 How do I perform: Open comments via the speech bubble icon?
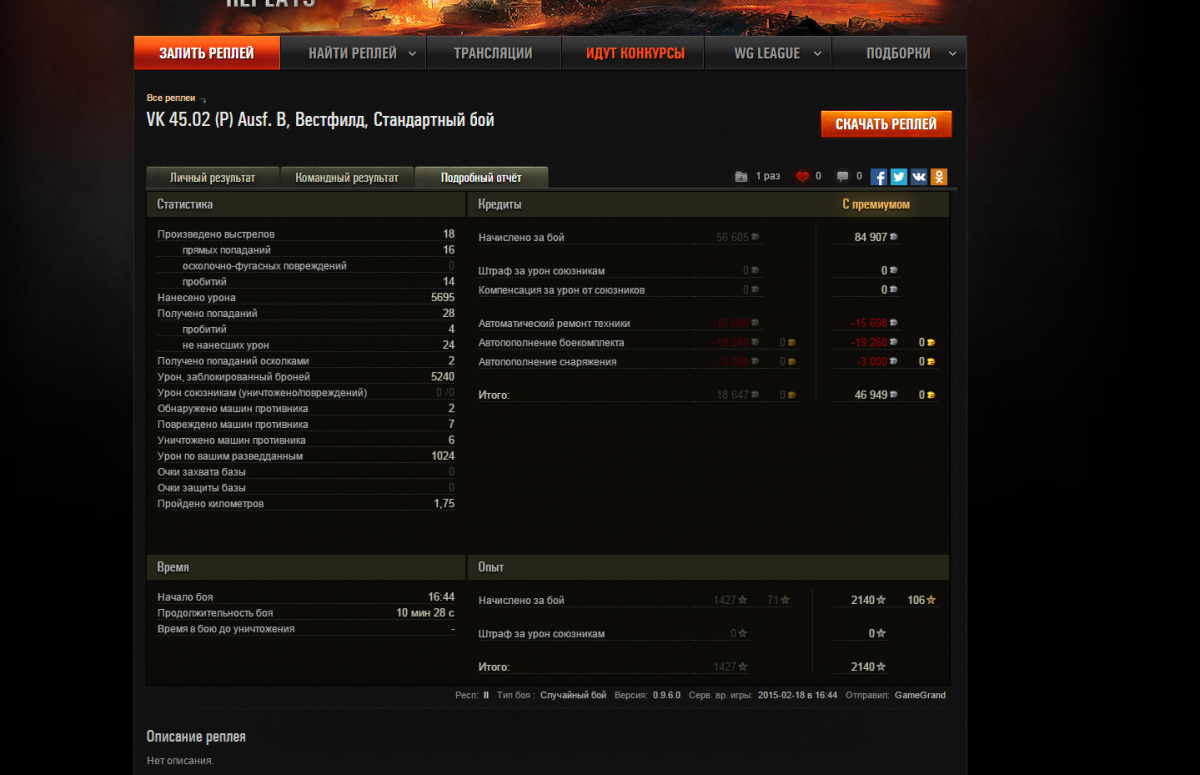843,177
